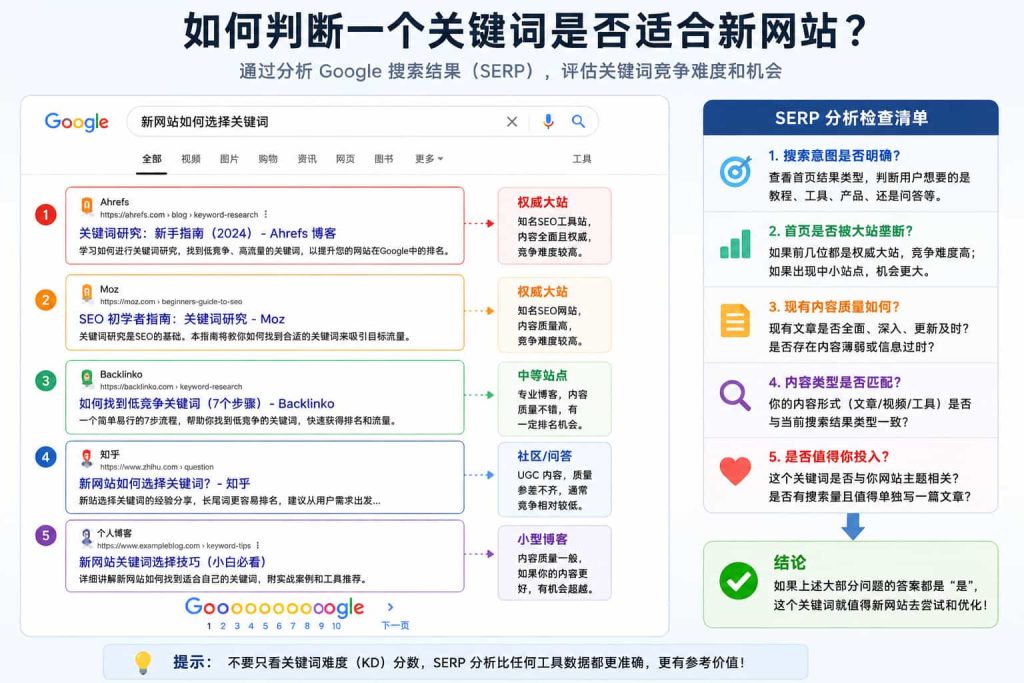1024x683 pixels.
Task: Expand the 更多 dropdown in the search tabs
Action: (429, 159)
